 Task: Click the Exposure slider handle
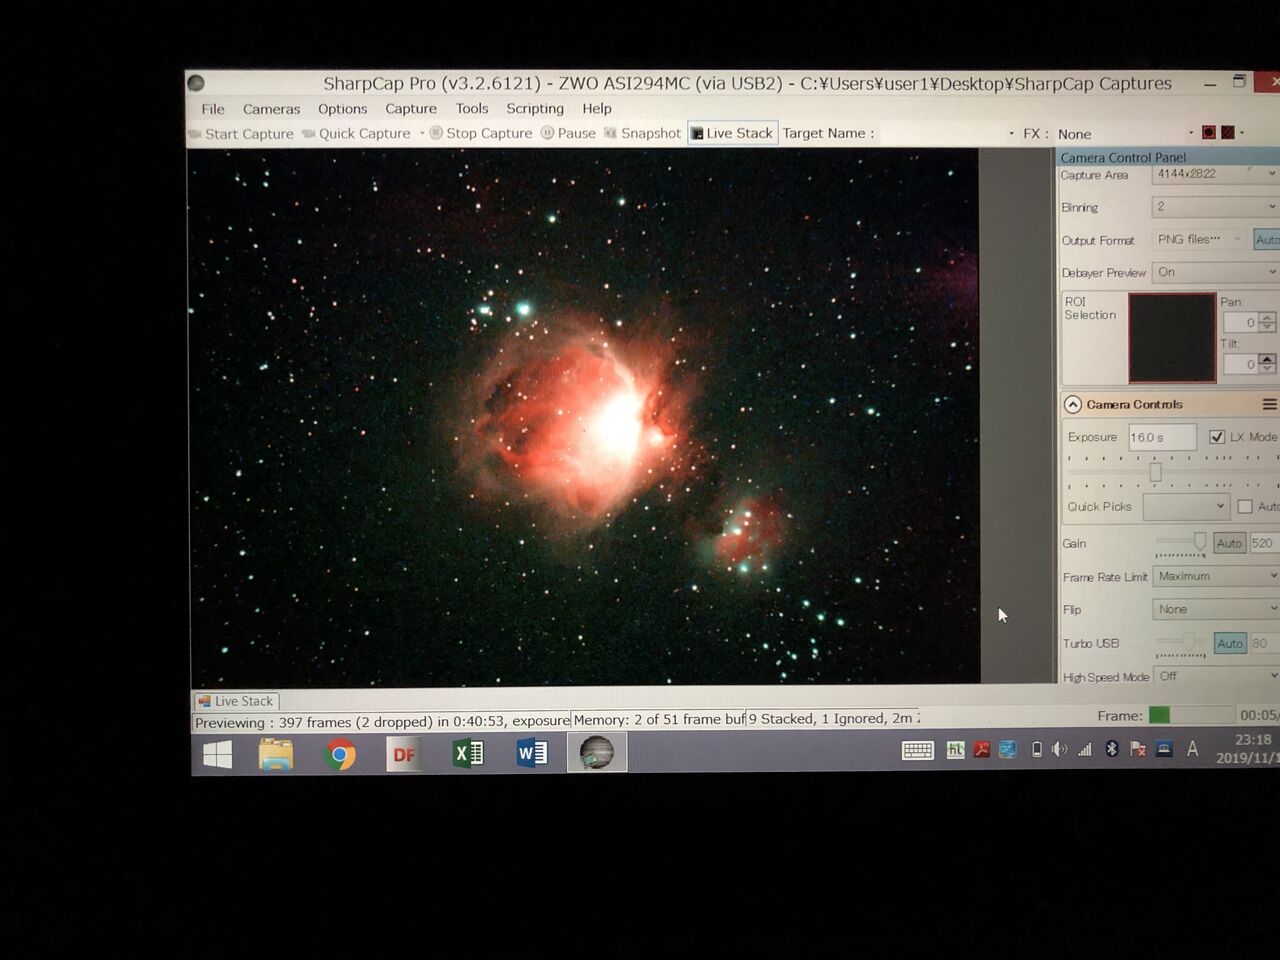1155,472
